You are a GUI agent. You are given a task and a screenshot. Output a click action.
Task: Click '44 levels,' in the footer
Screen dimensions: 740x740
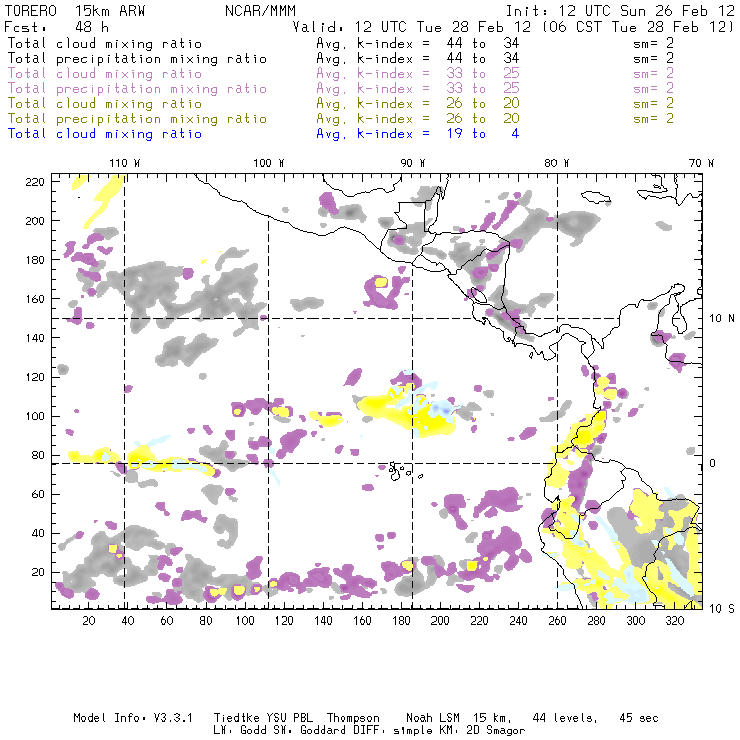[565, 718]
